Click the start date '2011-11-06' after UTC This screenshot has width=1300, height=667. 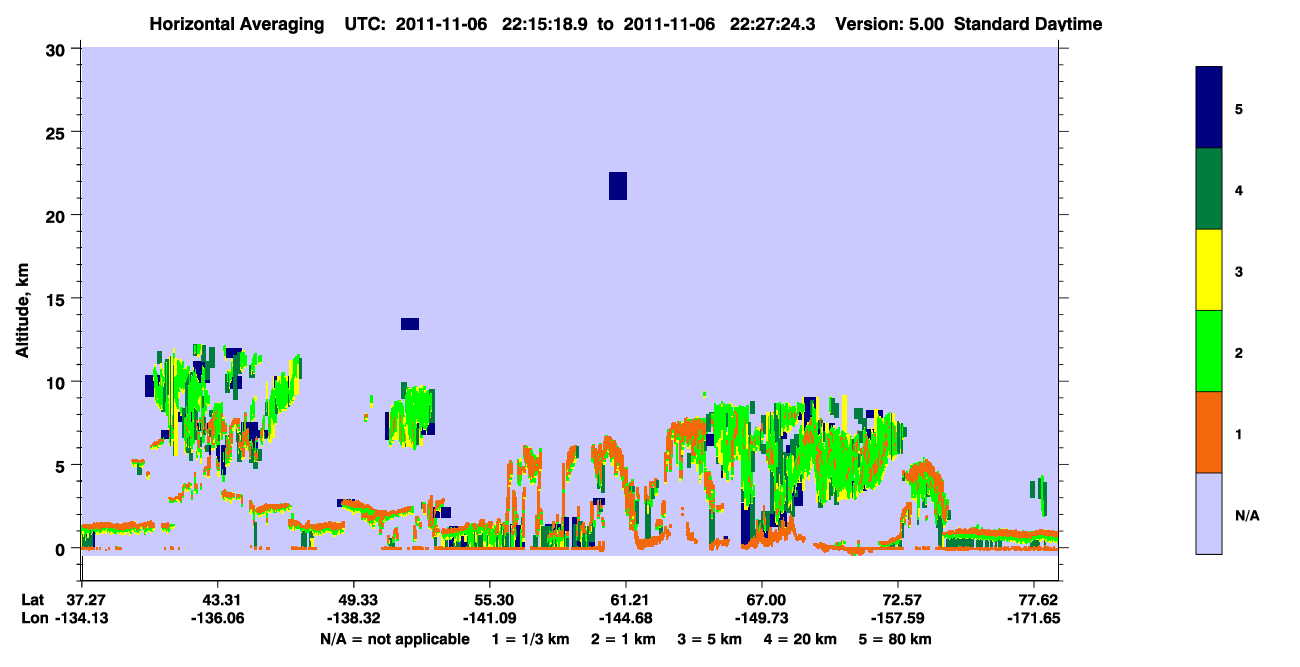click(441, 24)
